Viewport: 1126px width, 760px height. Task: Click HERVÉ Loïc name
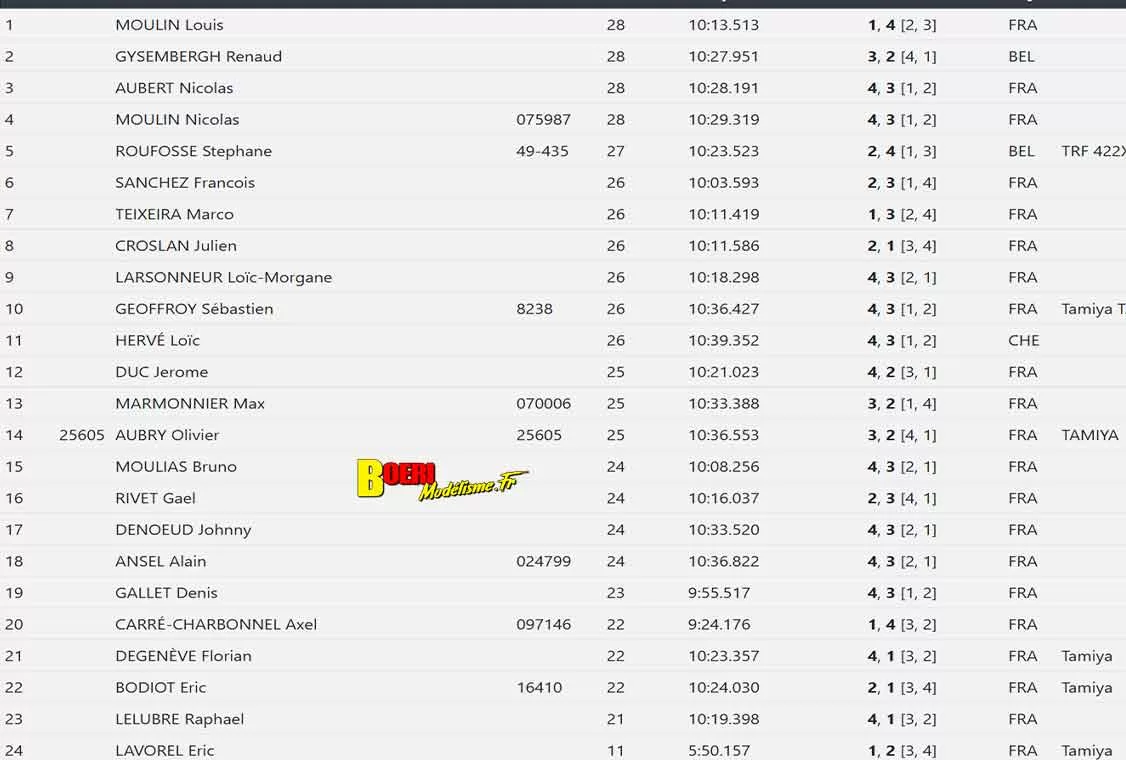157,340
